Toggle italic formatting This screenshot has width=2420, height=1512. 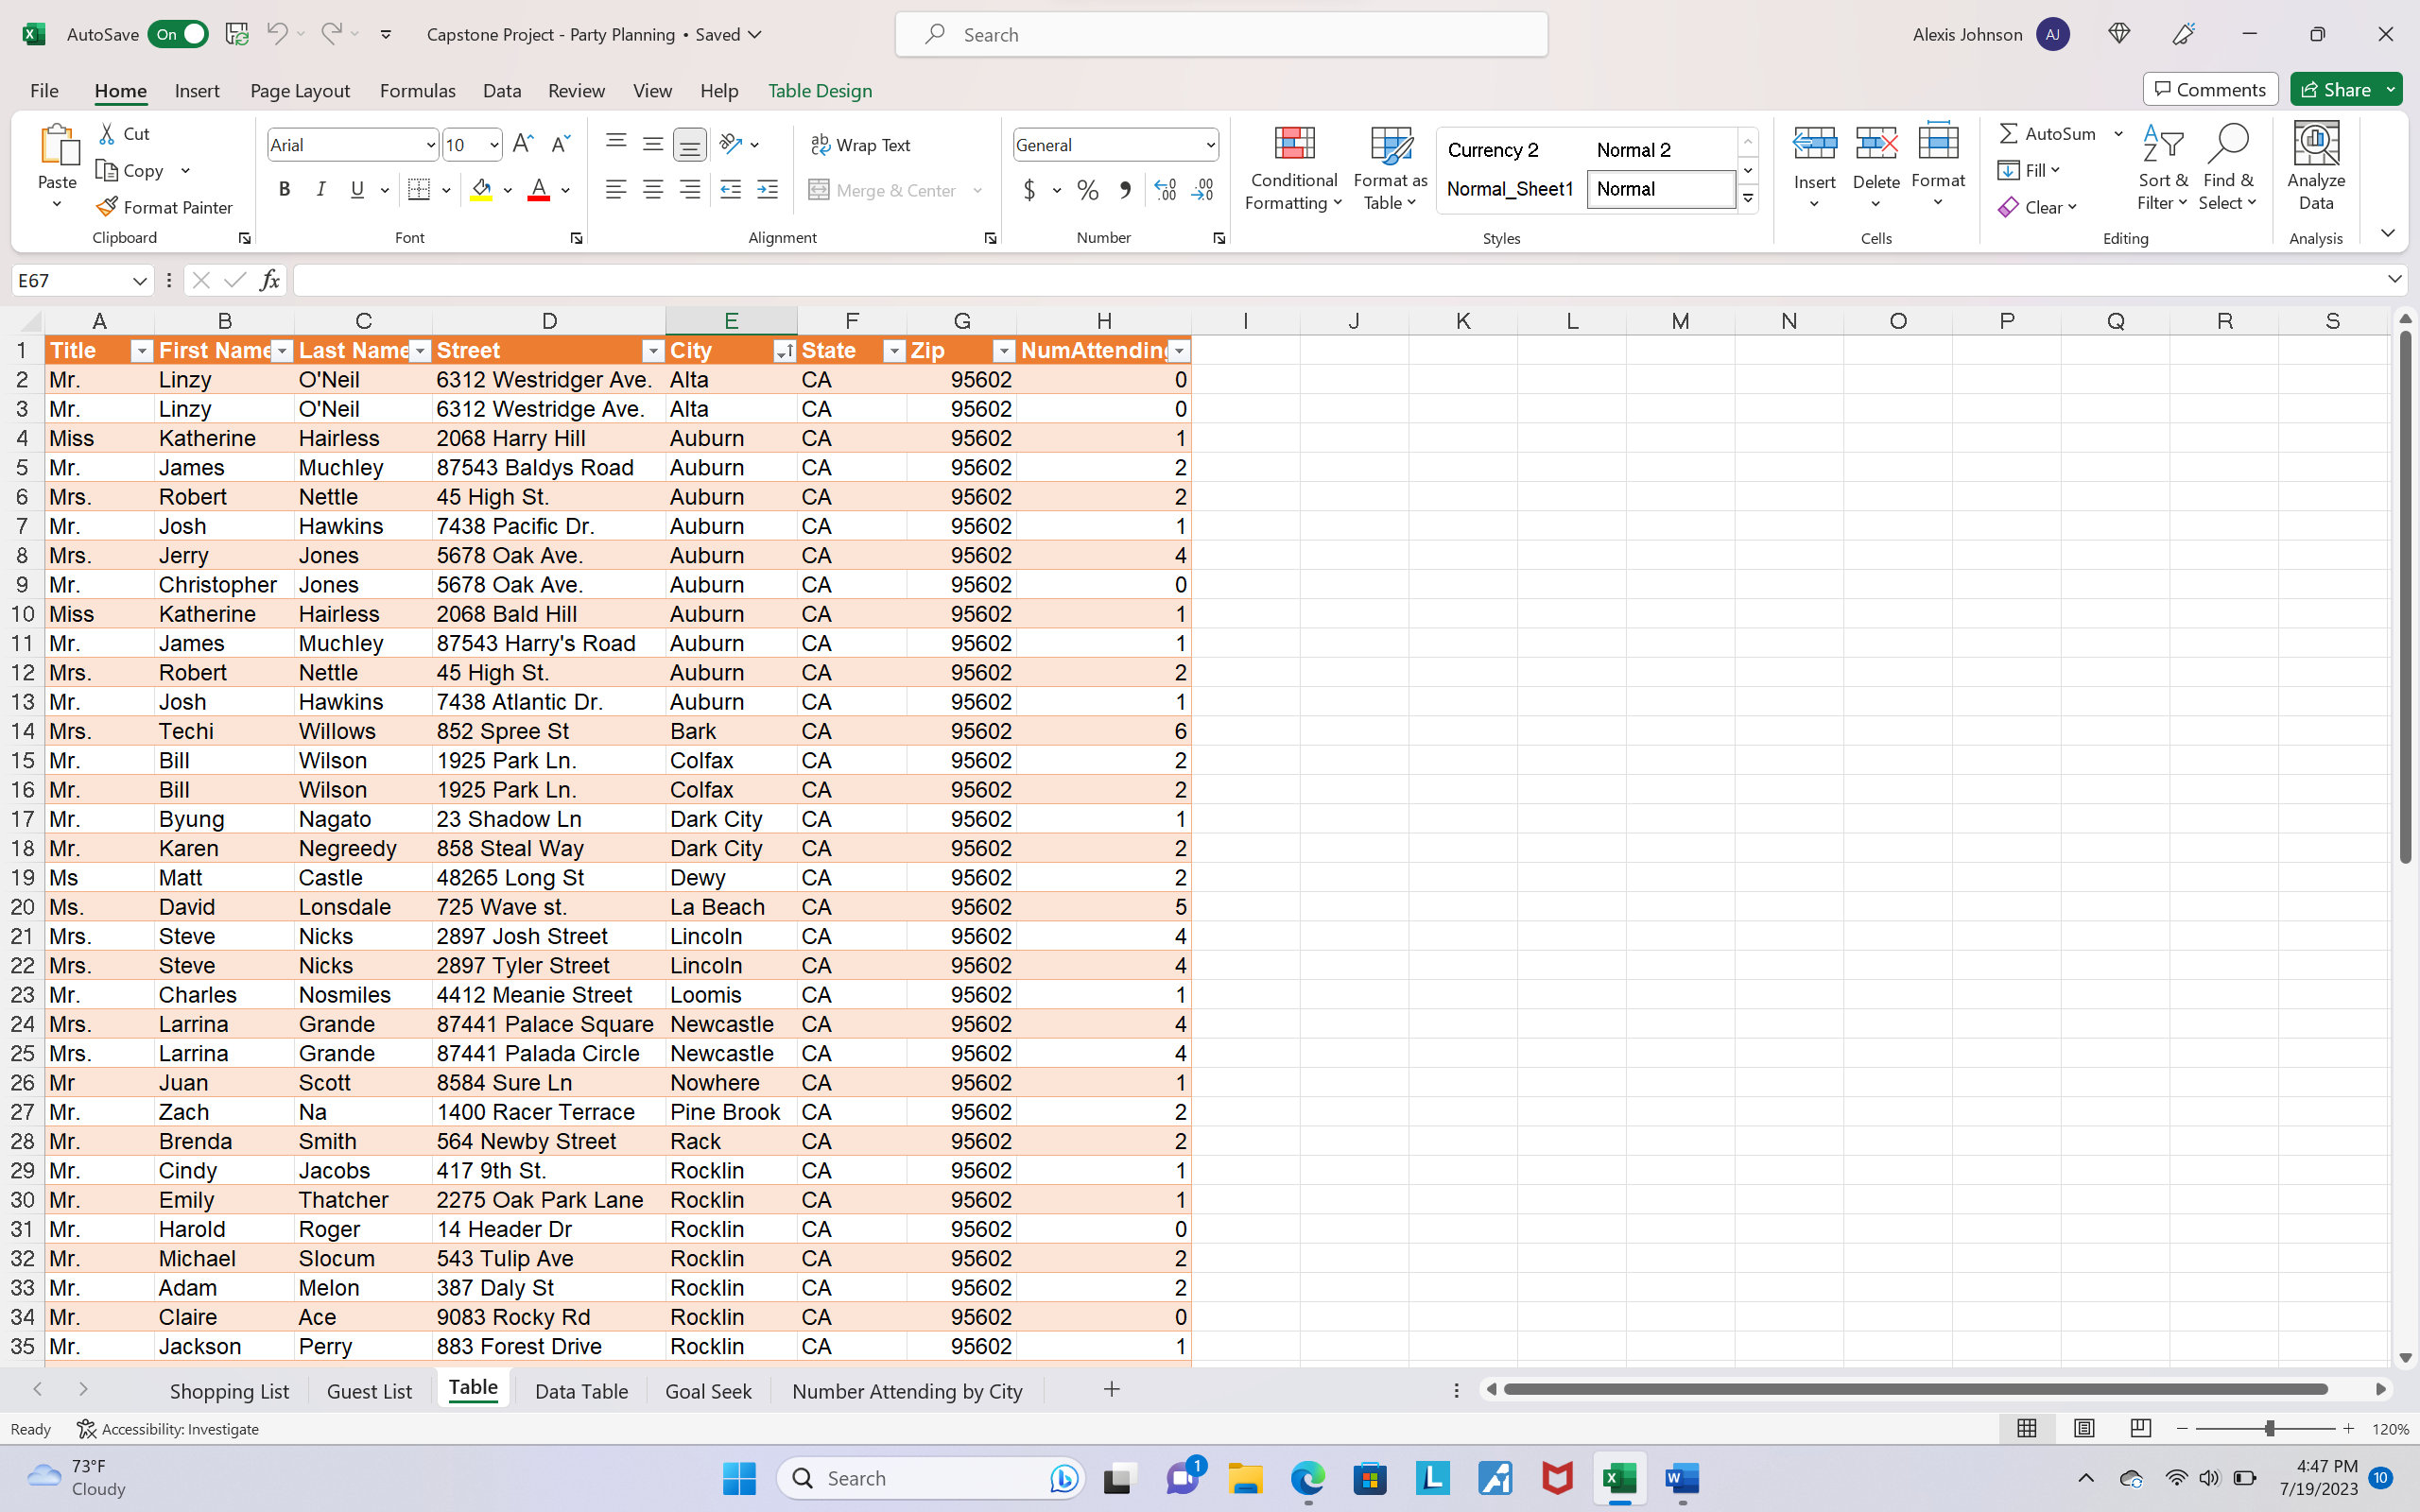320,188
